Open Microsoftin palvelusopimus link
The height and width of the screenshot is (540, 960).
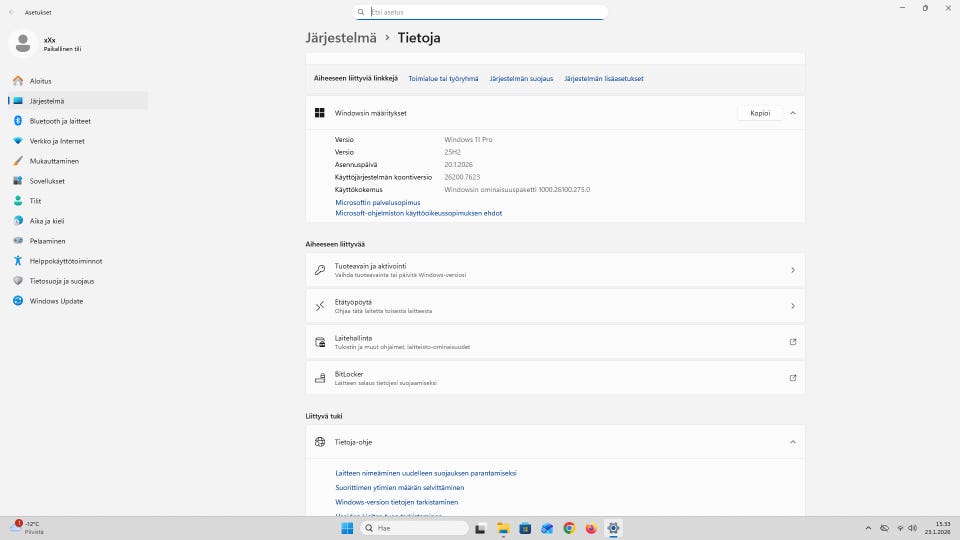[x=377, y=202]
